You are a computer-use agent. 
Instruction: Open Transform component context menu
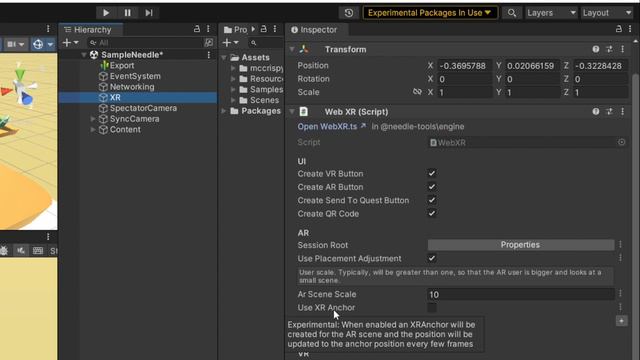(622, 49)
